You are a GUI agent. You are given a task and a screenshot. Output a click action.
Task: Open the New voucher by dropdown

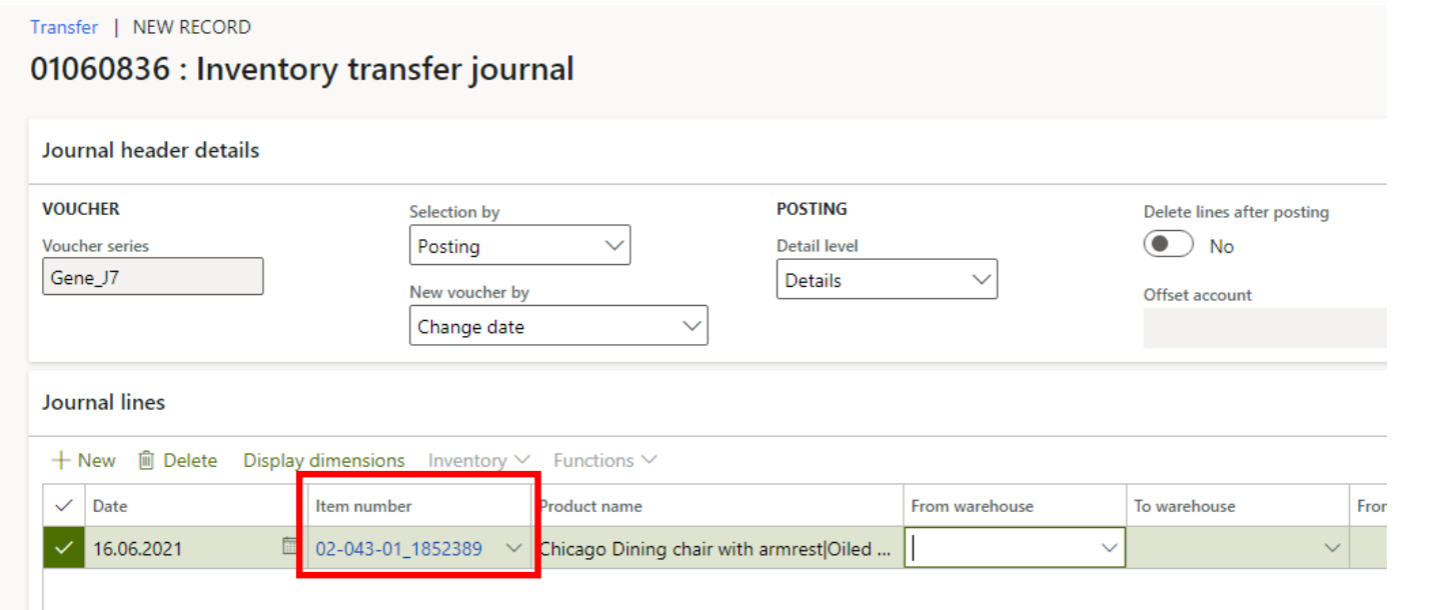point(690,326)
